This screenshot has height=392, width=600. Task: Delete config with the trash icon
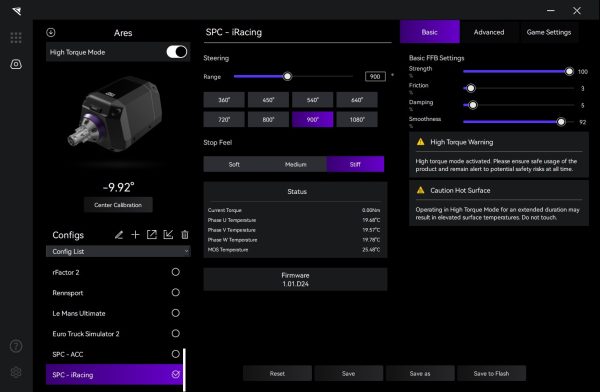pos(185,235)
